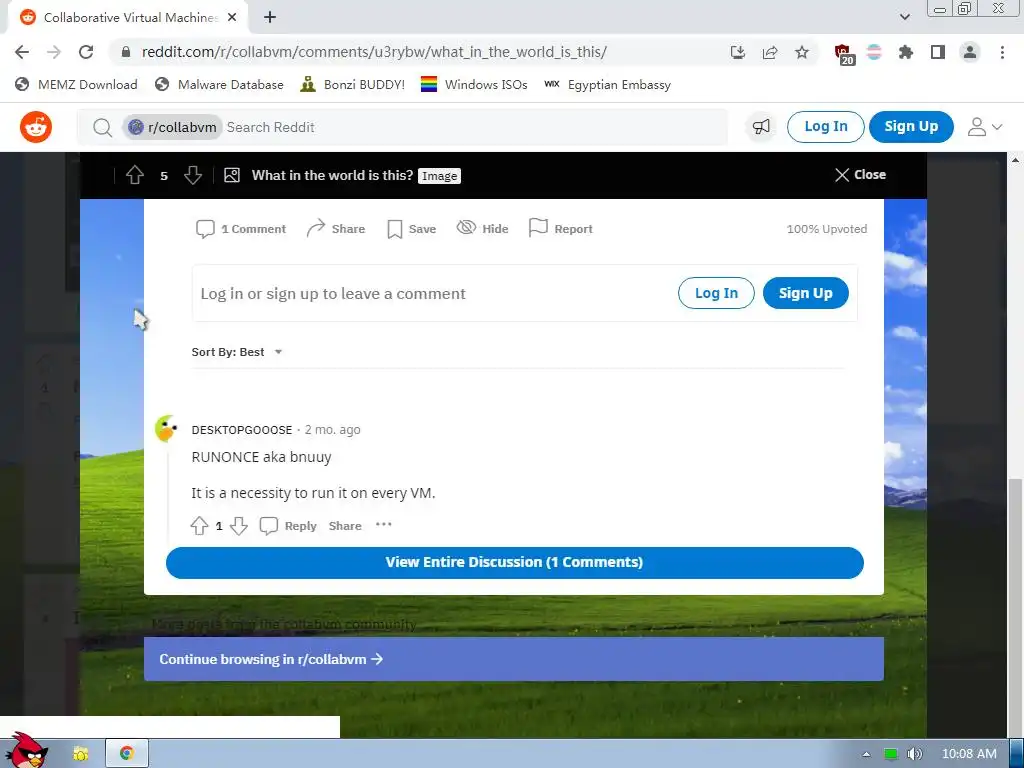Open MEMZ Download bookmark
1024x768 pixels.
76,84
